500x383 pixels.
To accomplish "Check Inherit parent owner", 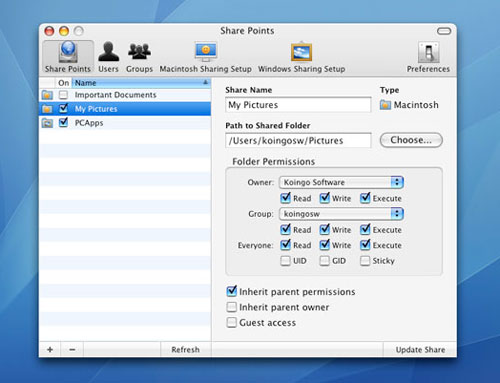I will tap(232, 307).
